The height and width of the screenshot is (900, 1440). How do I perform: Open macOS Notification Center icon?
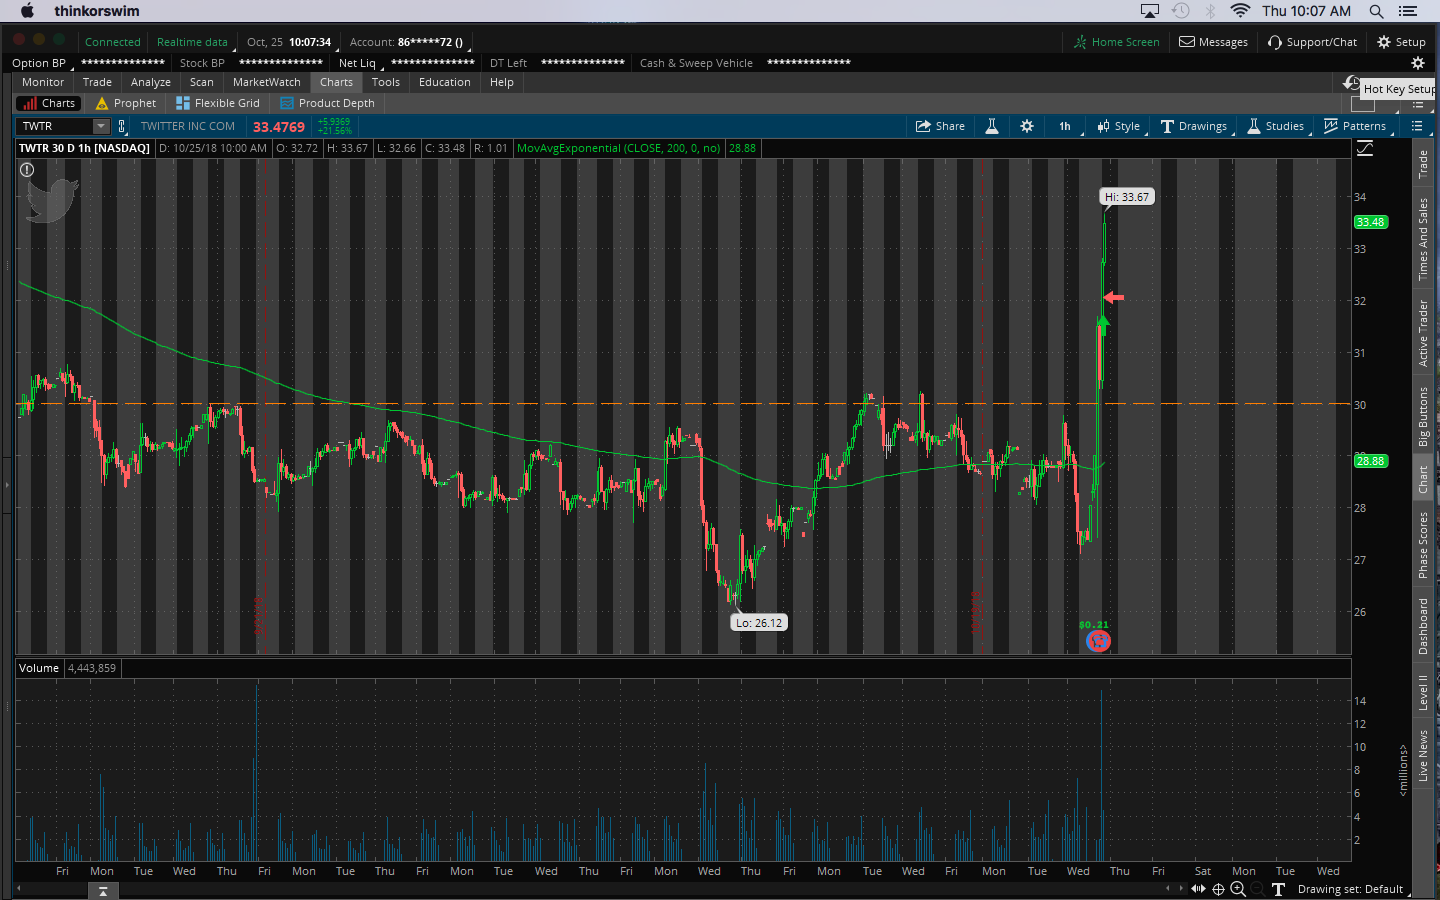tap(1408, 11)
